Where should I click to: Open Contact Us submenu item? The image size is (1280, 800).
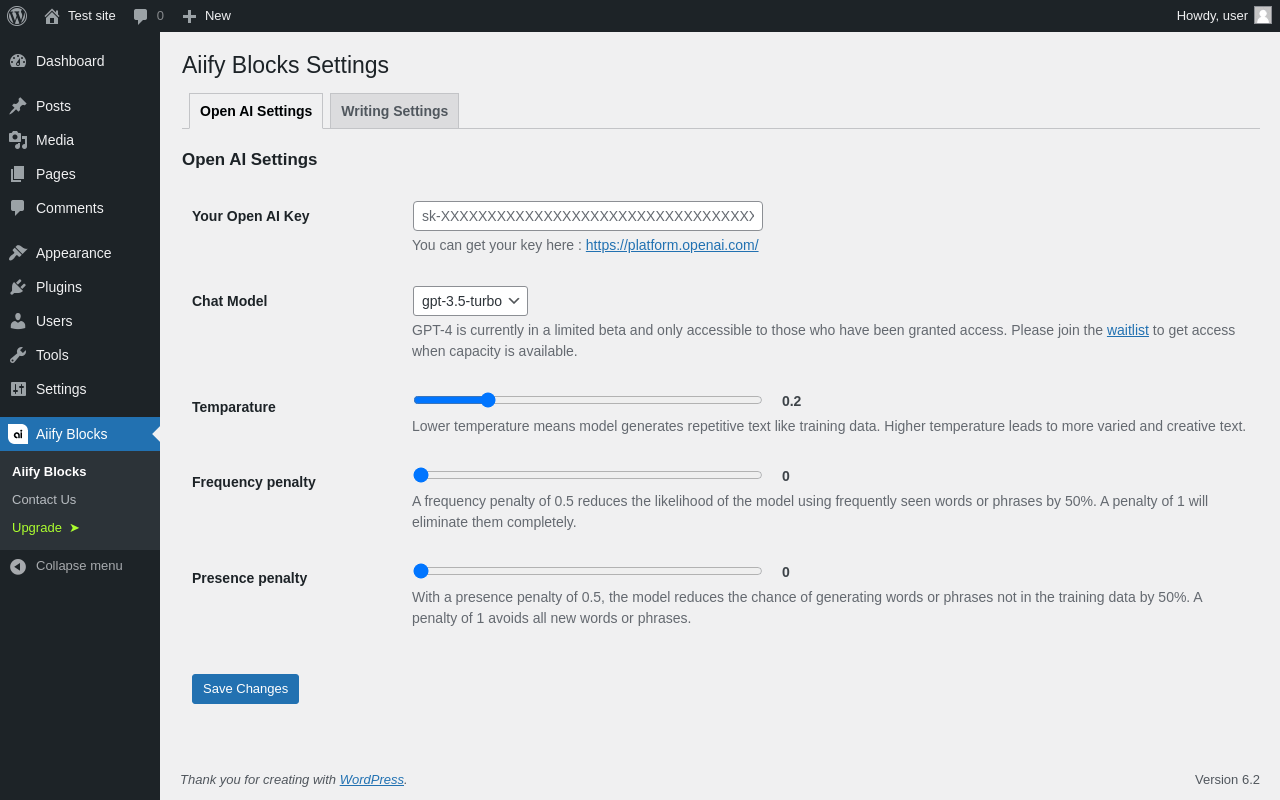tap(44, 500)
